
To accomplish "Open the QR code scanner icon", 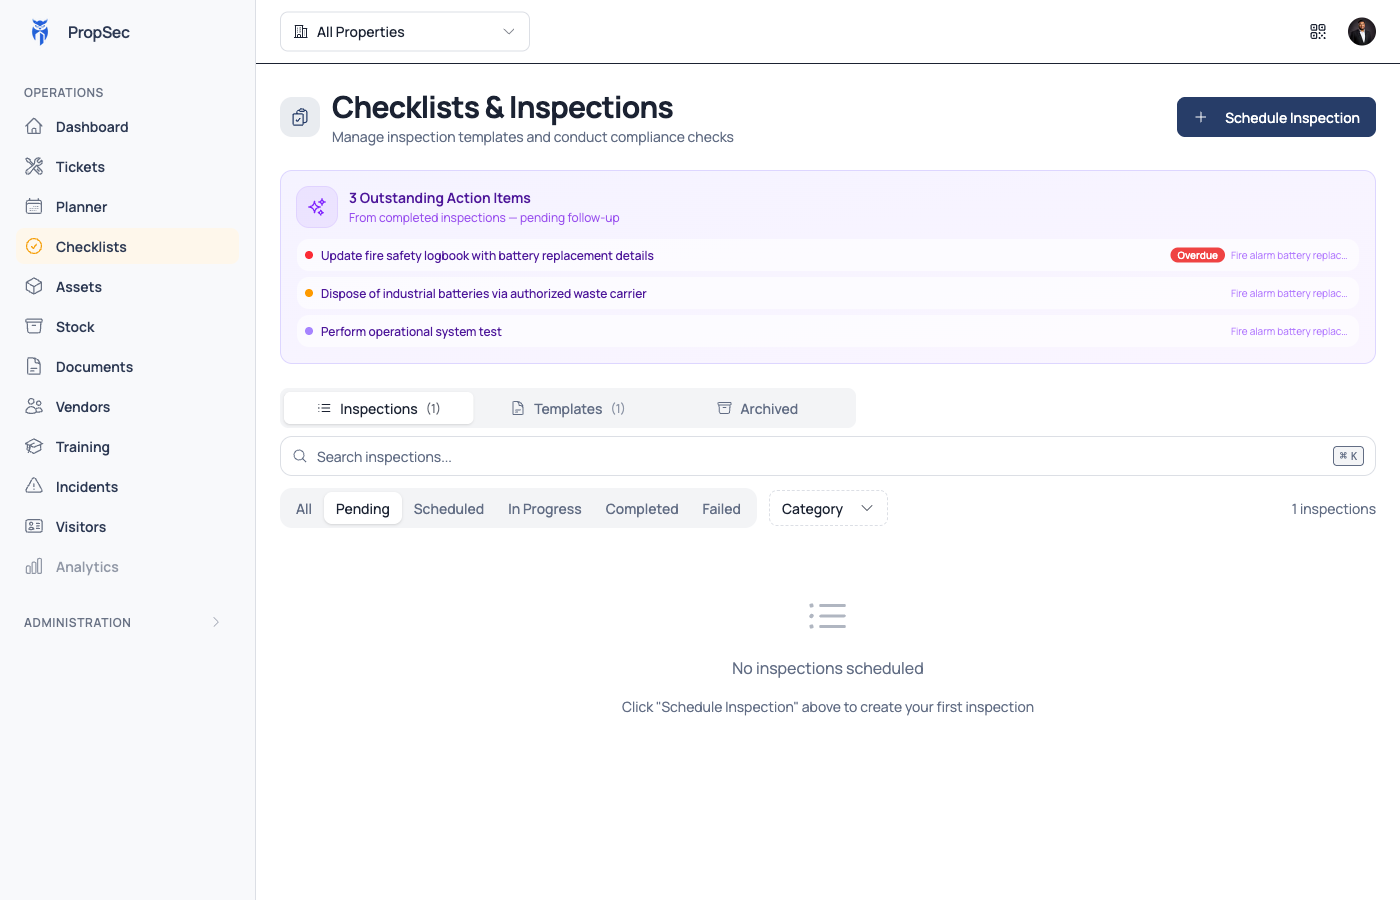I will coord(1318,32).
